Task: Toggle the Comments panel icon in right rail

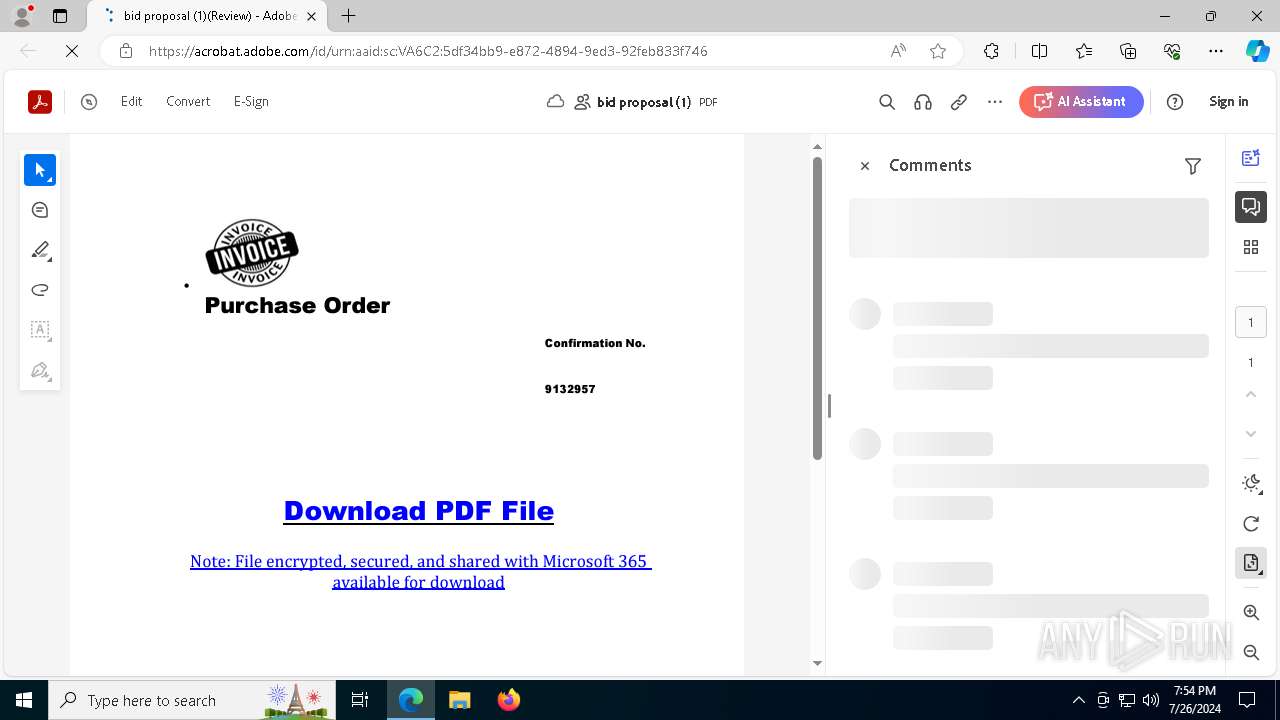Action: (1251, 207)
